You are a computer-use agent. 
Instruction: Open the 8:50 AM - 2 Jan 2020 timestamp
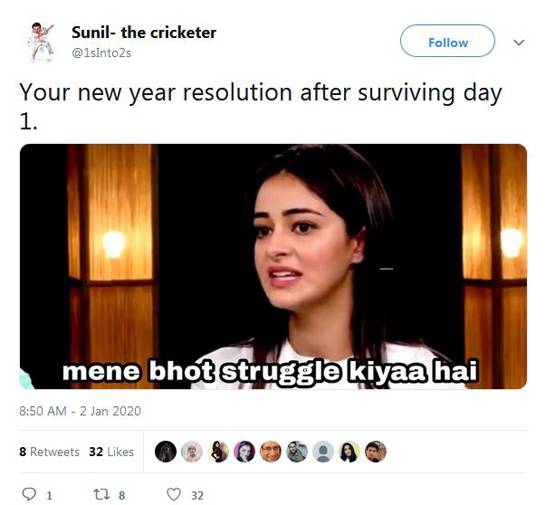[x=80, y=411]
